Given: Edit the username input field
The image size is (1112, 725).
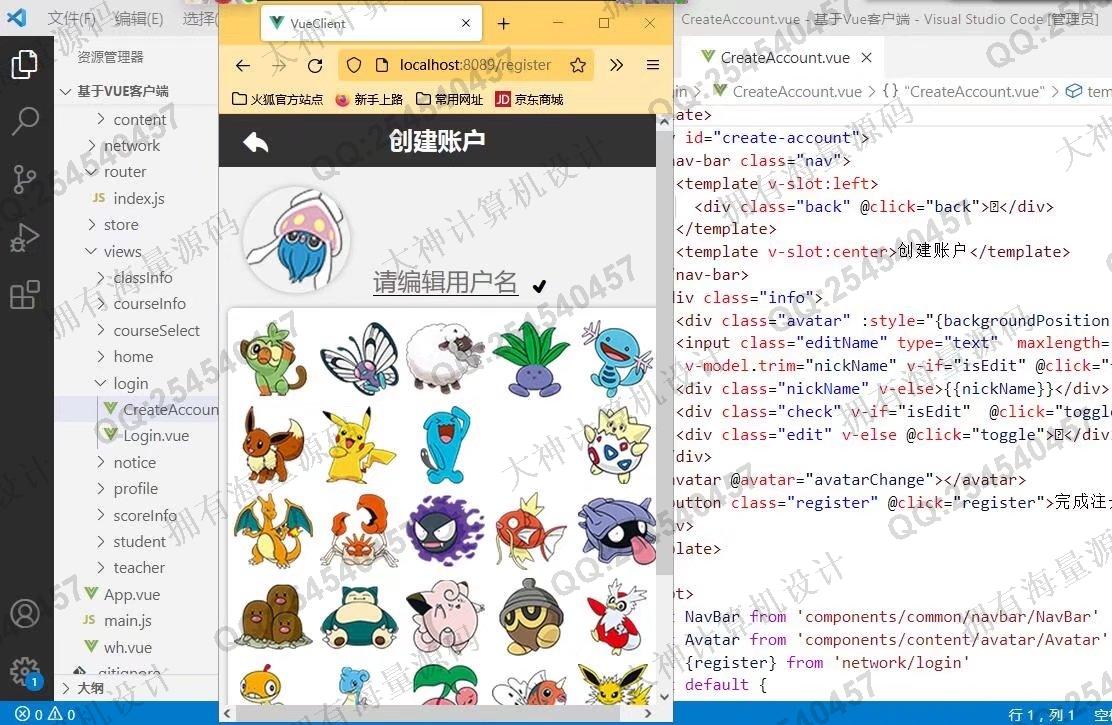Looking at the screenshot, I should (x=445, y=282).
